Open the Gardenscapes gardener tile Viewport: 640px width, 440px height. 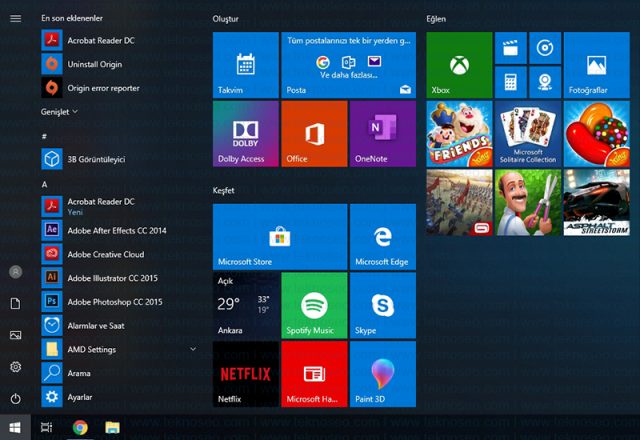[x=528, y=202]
